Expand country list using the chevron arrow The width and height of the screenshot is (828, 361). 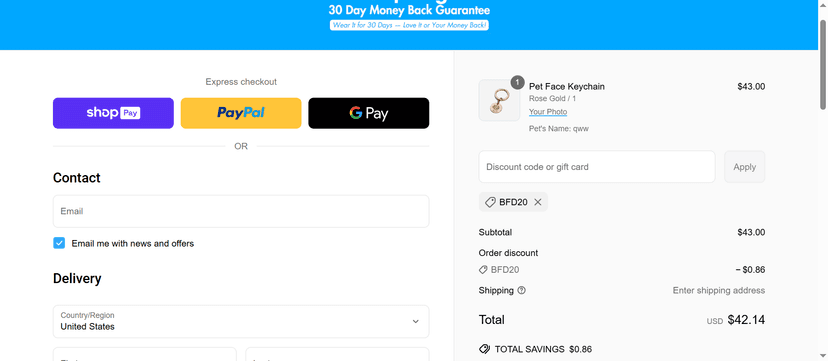tap(416, 321)
